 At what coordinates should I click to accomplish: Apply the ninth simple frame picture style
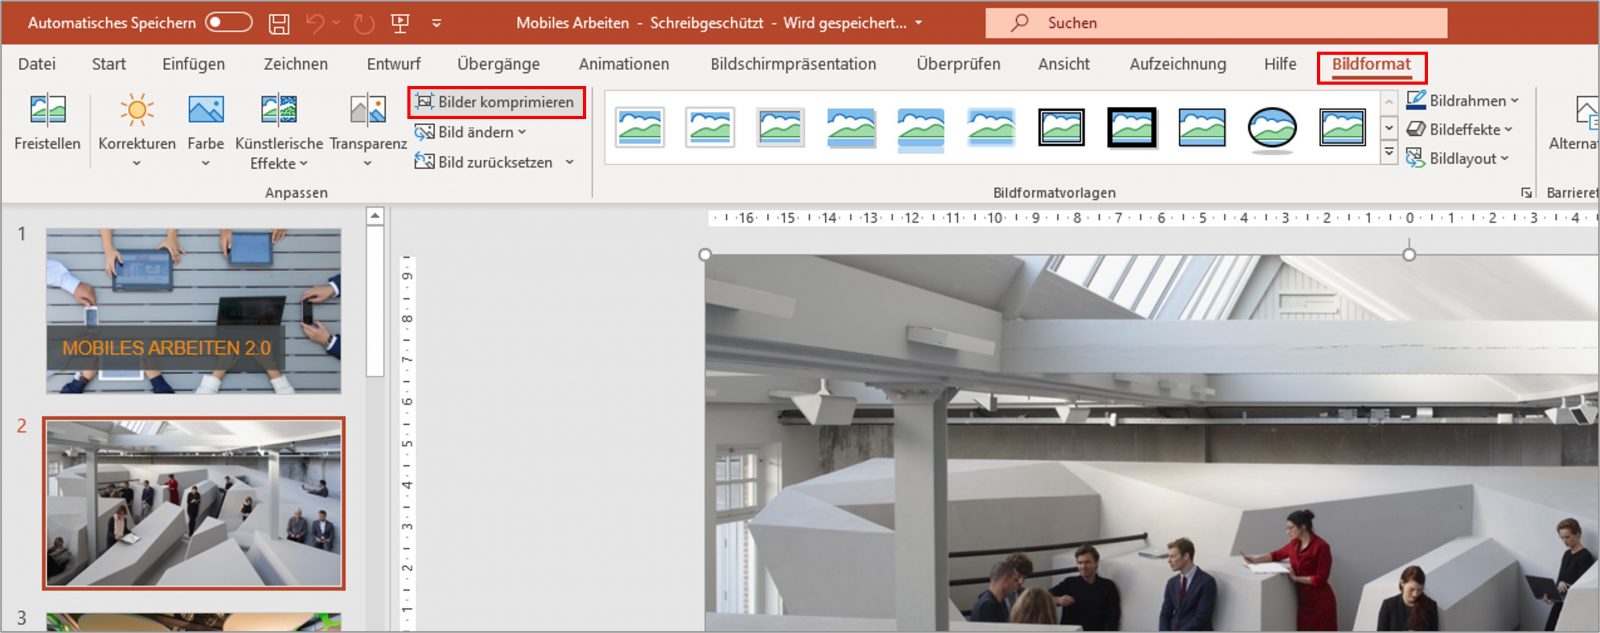(x=1202, y=128)
